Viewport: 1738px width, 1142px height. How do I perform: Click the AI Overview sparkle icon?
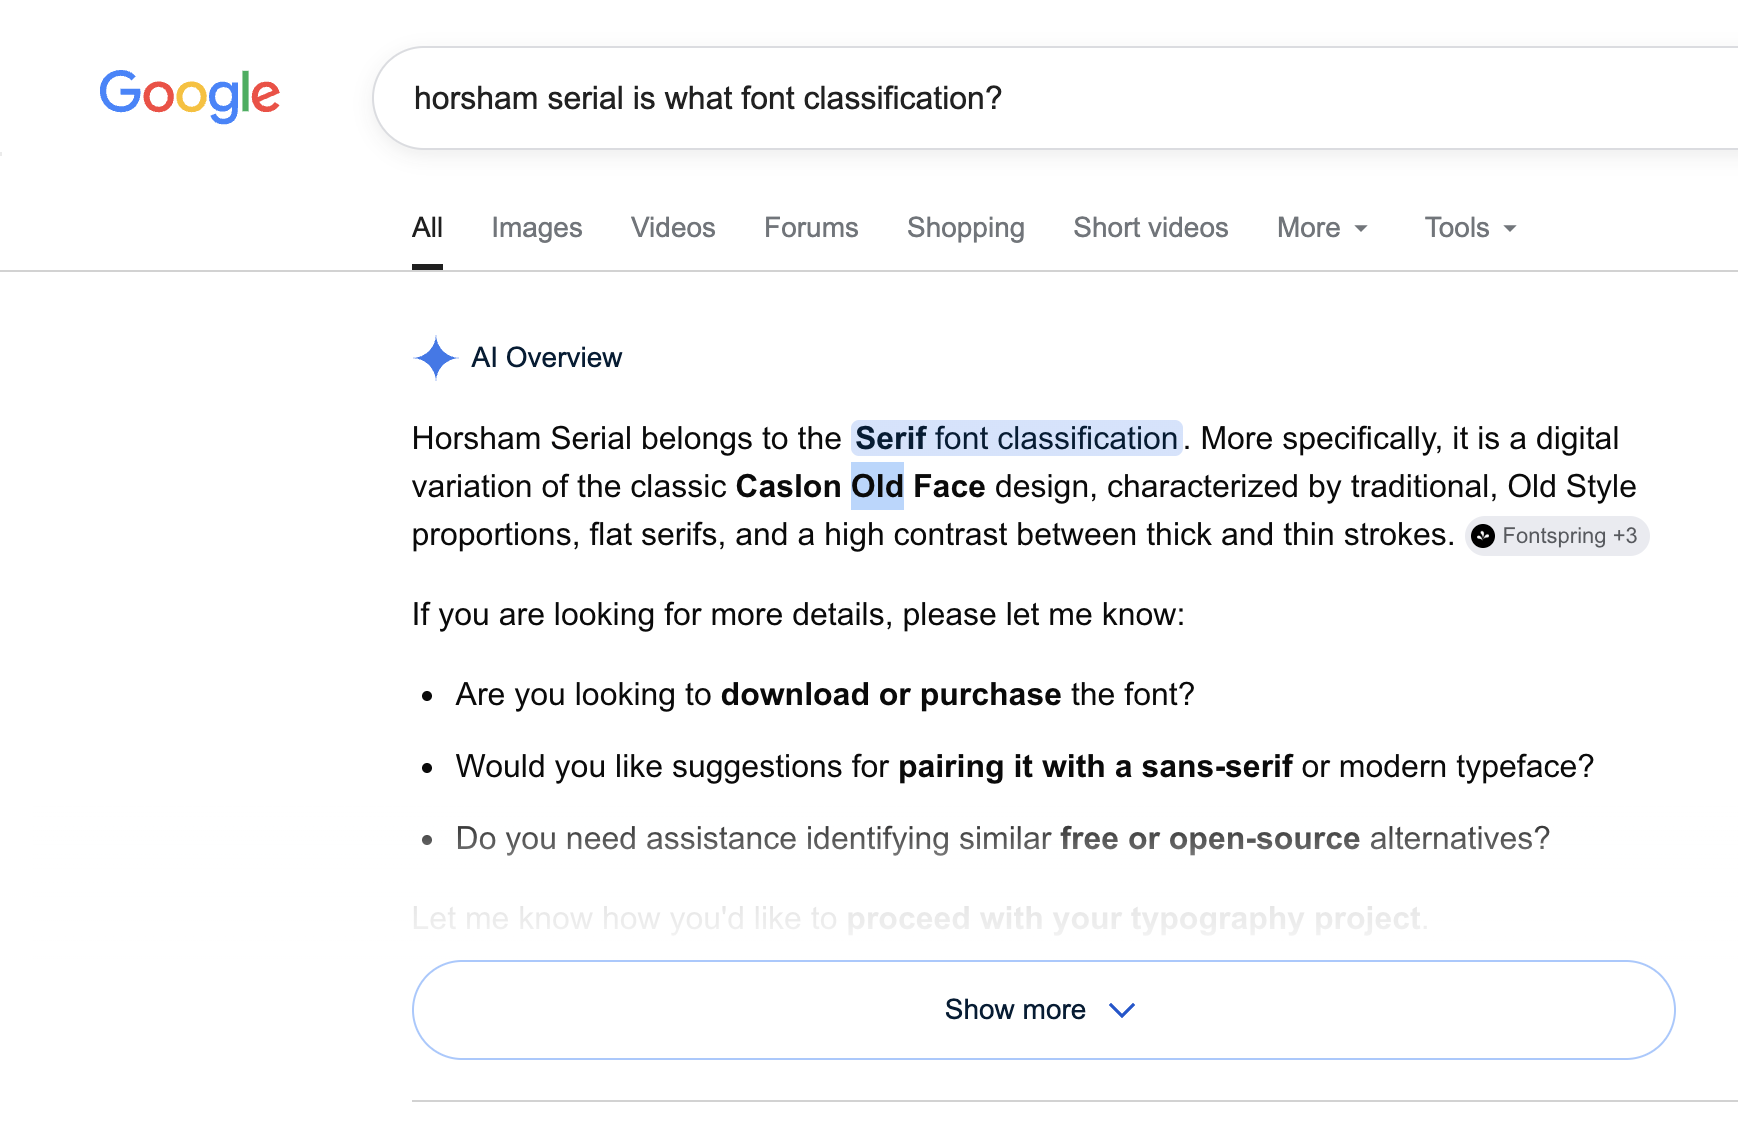(435, 358)
